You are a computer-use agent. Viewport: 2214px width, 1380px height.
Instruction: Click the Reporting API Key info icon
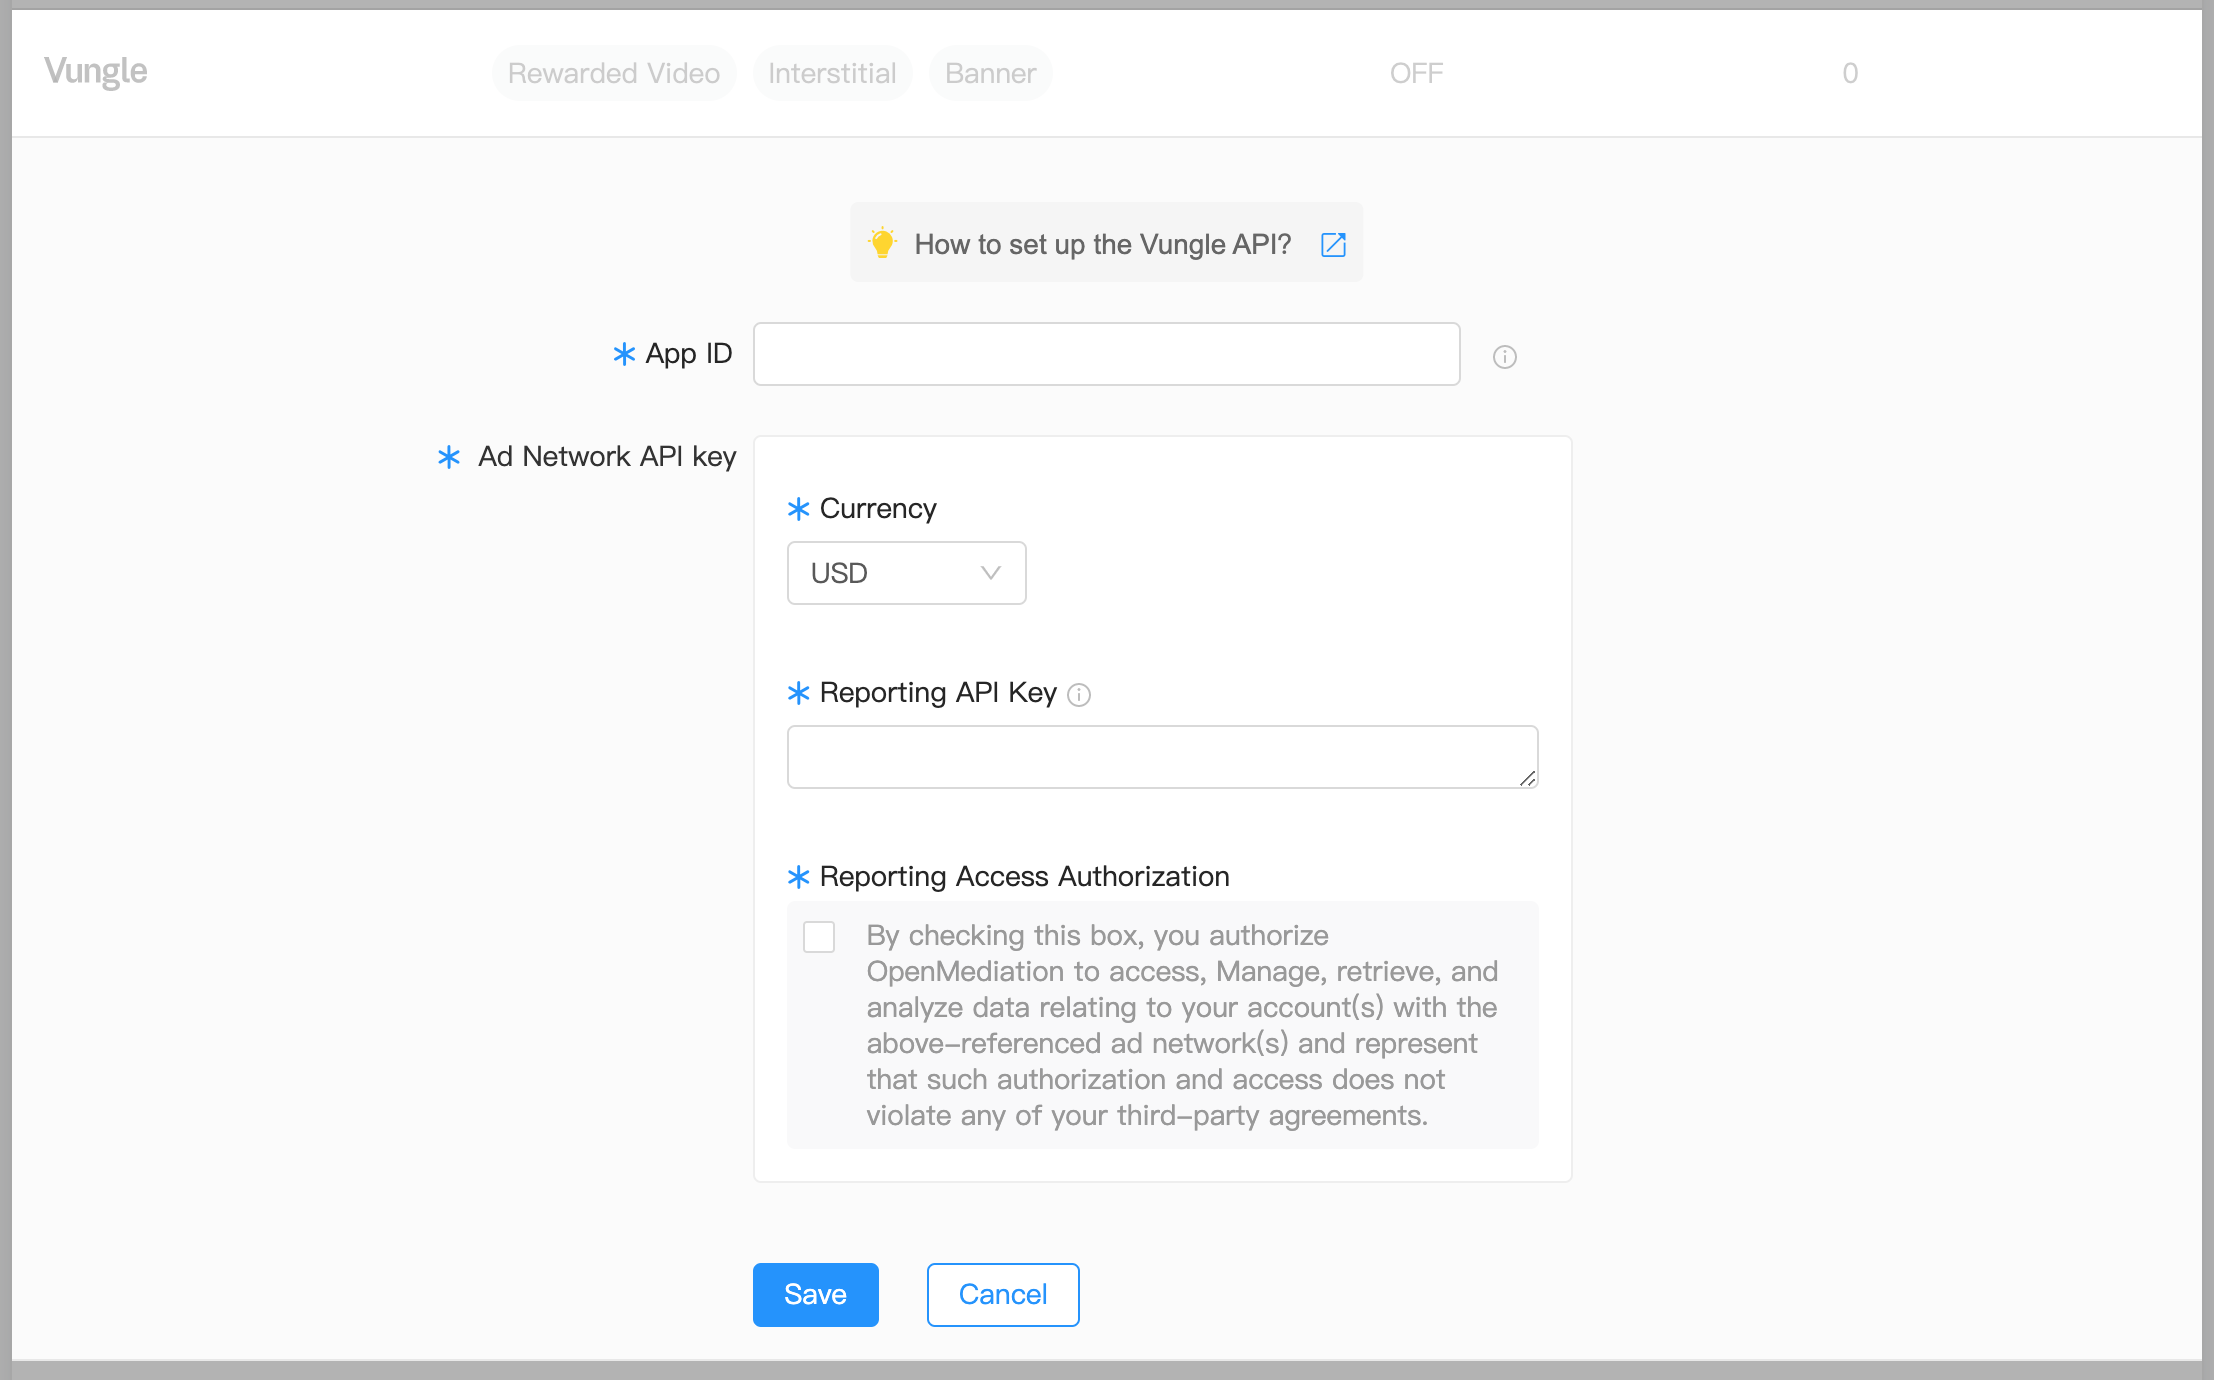pos(1079,694)
